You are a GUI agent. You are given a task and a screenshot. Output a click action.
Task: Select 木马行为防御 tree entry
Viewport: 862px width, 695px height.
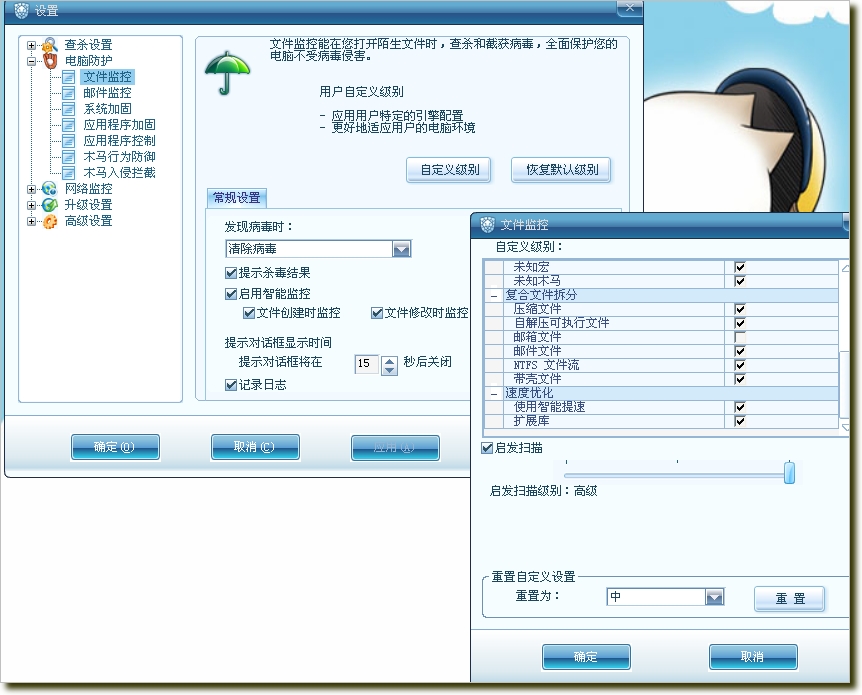click(x=119, y=157)
